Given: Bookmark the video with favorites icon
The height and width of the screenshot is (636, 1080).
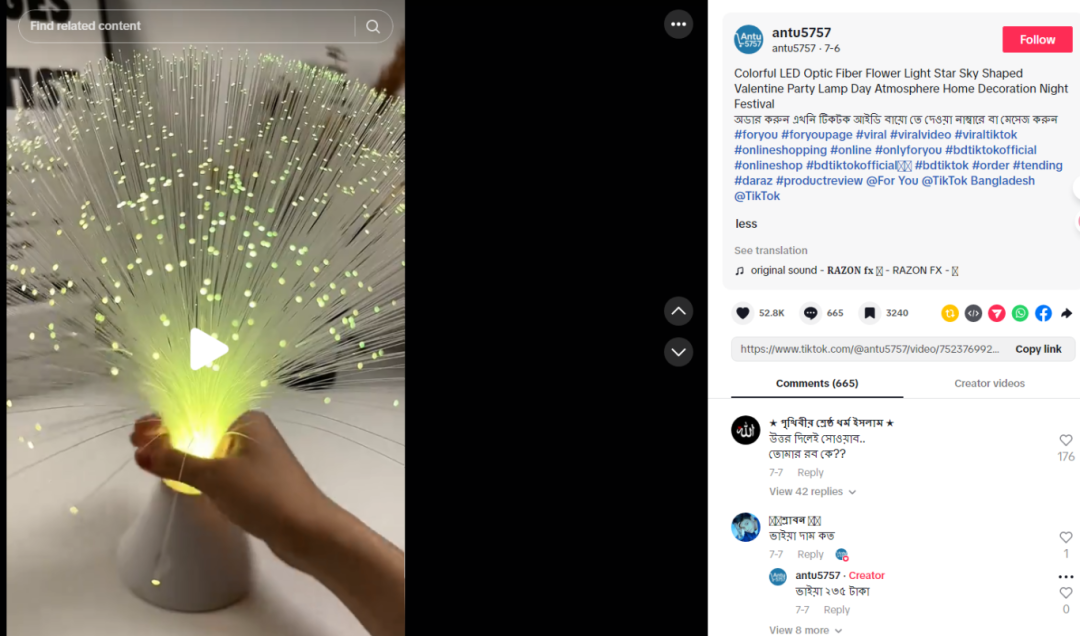Looking at the screenshot, I should [870, 313].
